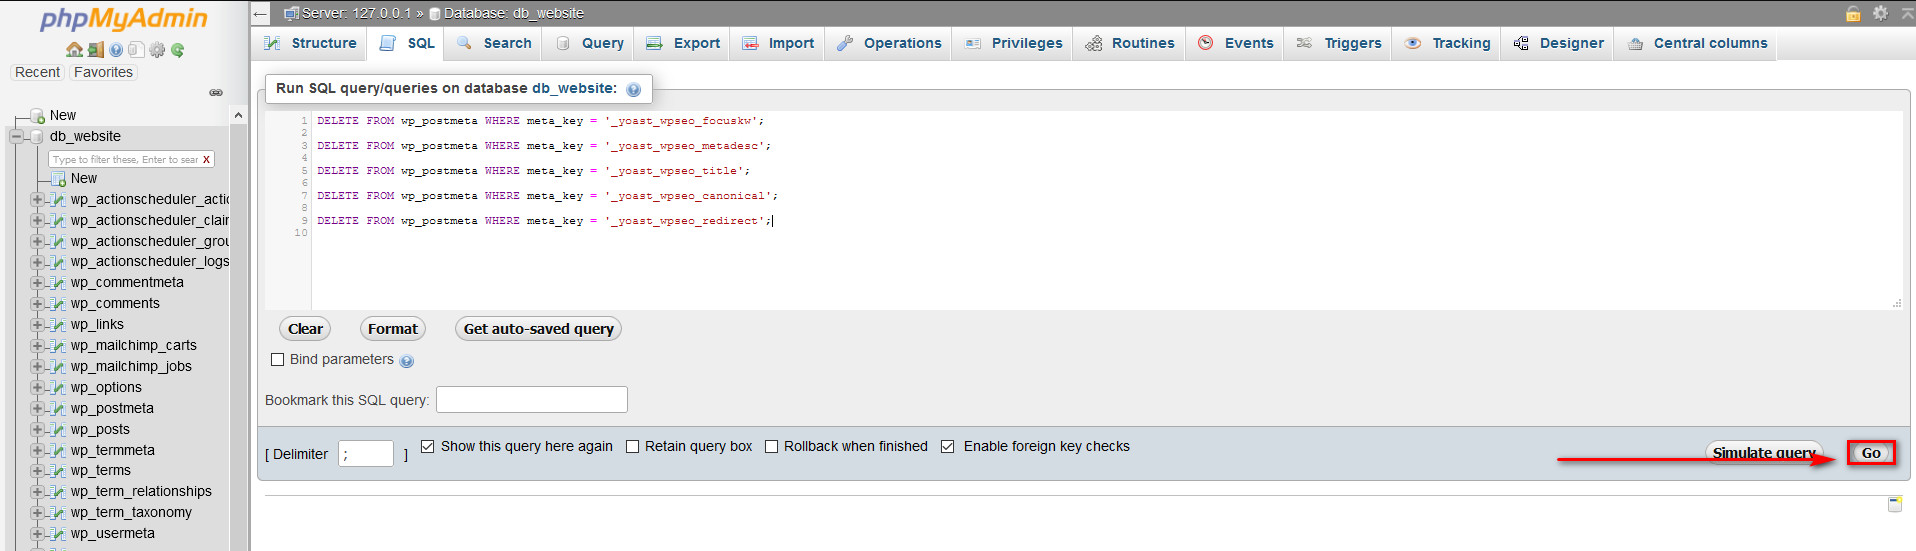Click the Clear button

(x=305, y=329)
